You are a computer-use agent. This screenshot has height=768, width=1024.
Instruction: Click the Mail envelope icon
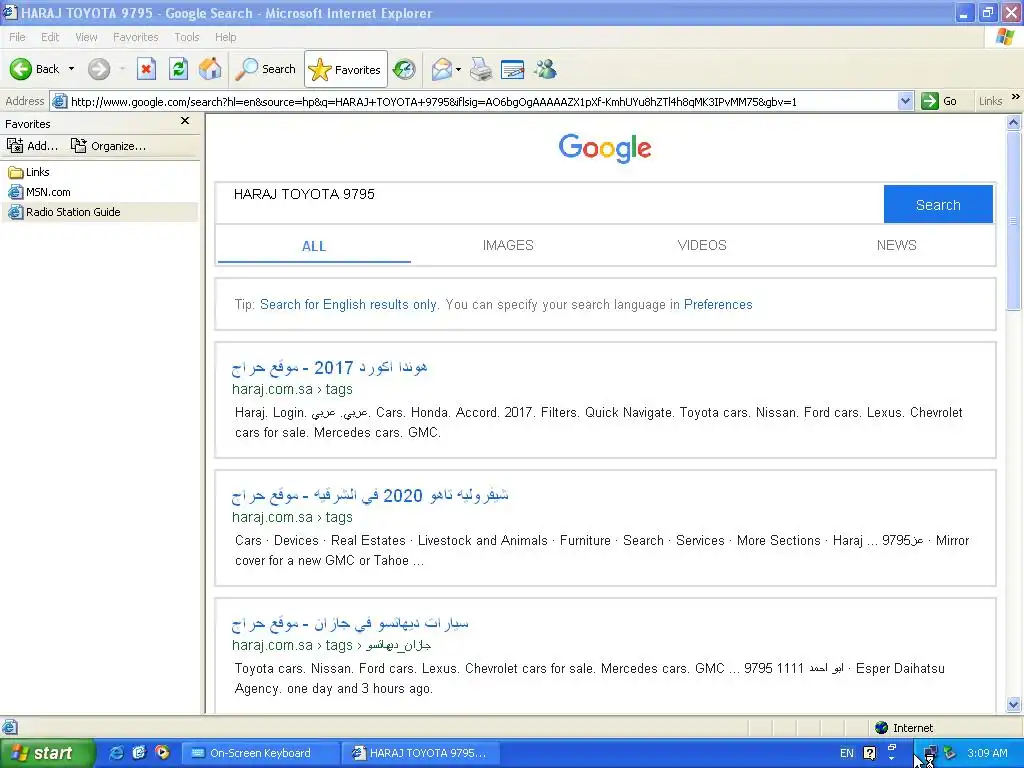coord(442,69)
